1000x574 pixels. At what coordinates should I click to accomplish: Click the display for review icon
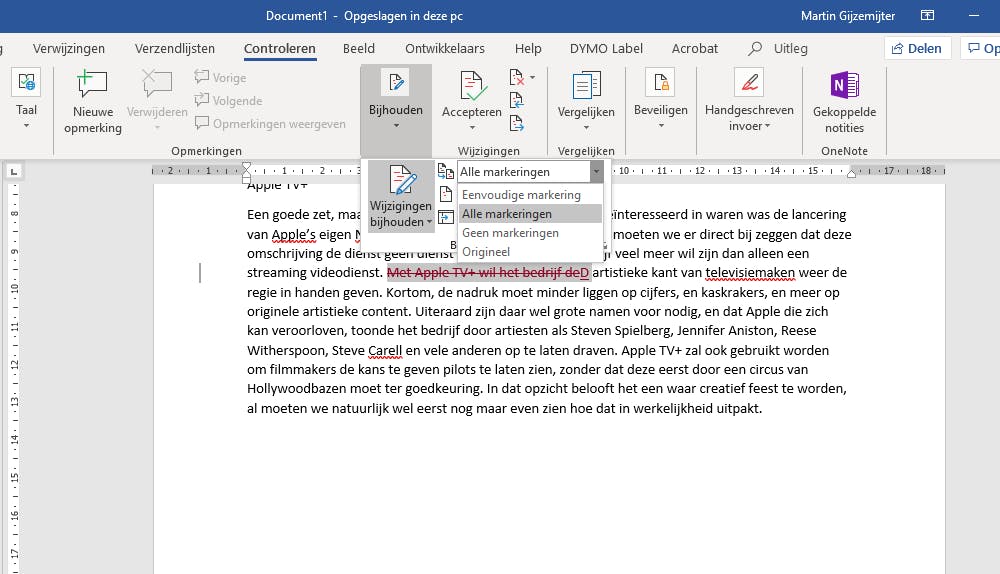(x=446, y=172)
